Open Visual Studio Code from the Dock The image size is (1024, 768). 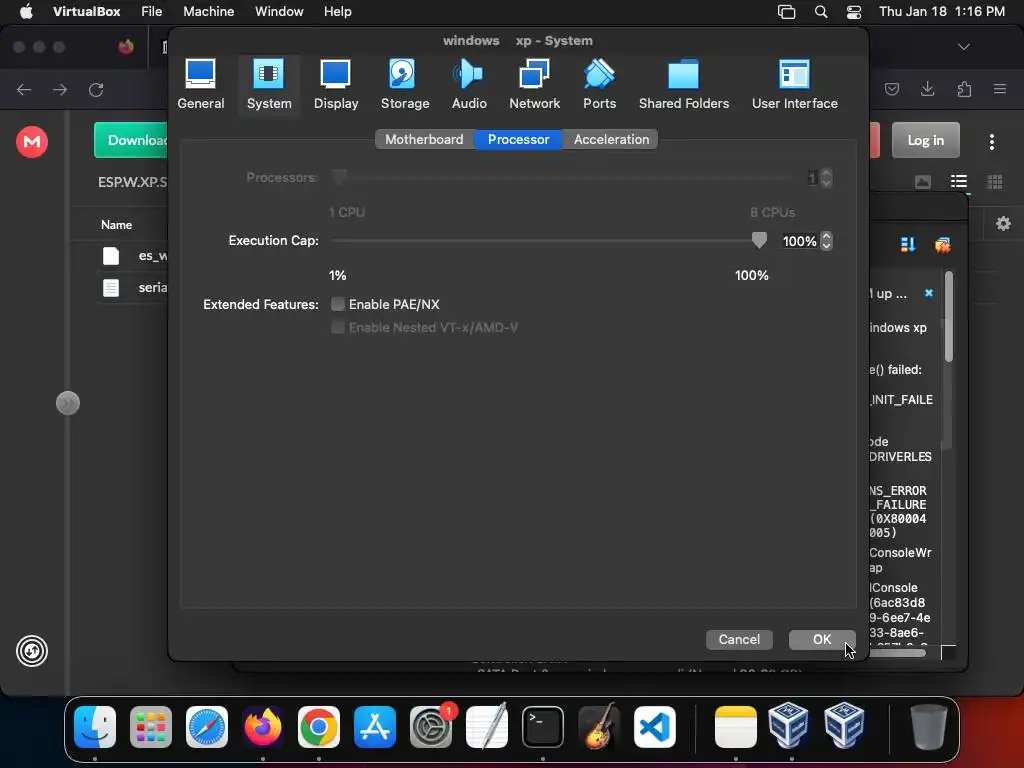click(654, 726)
